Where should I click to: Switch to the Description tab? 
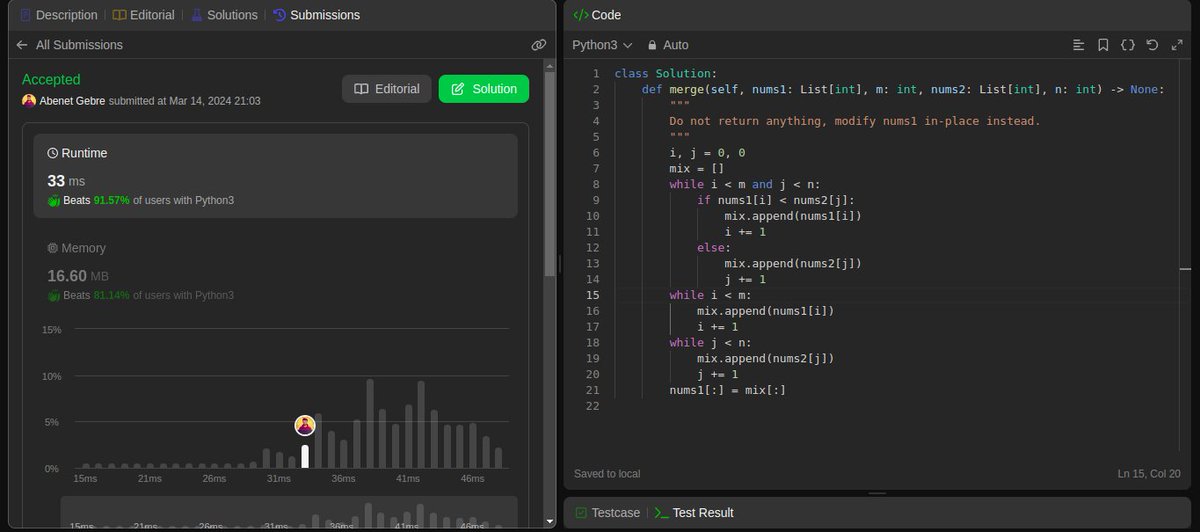coord(59,15)
